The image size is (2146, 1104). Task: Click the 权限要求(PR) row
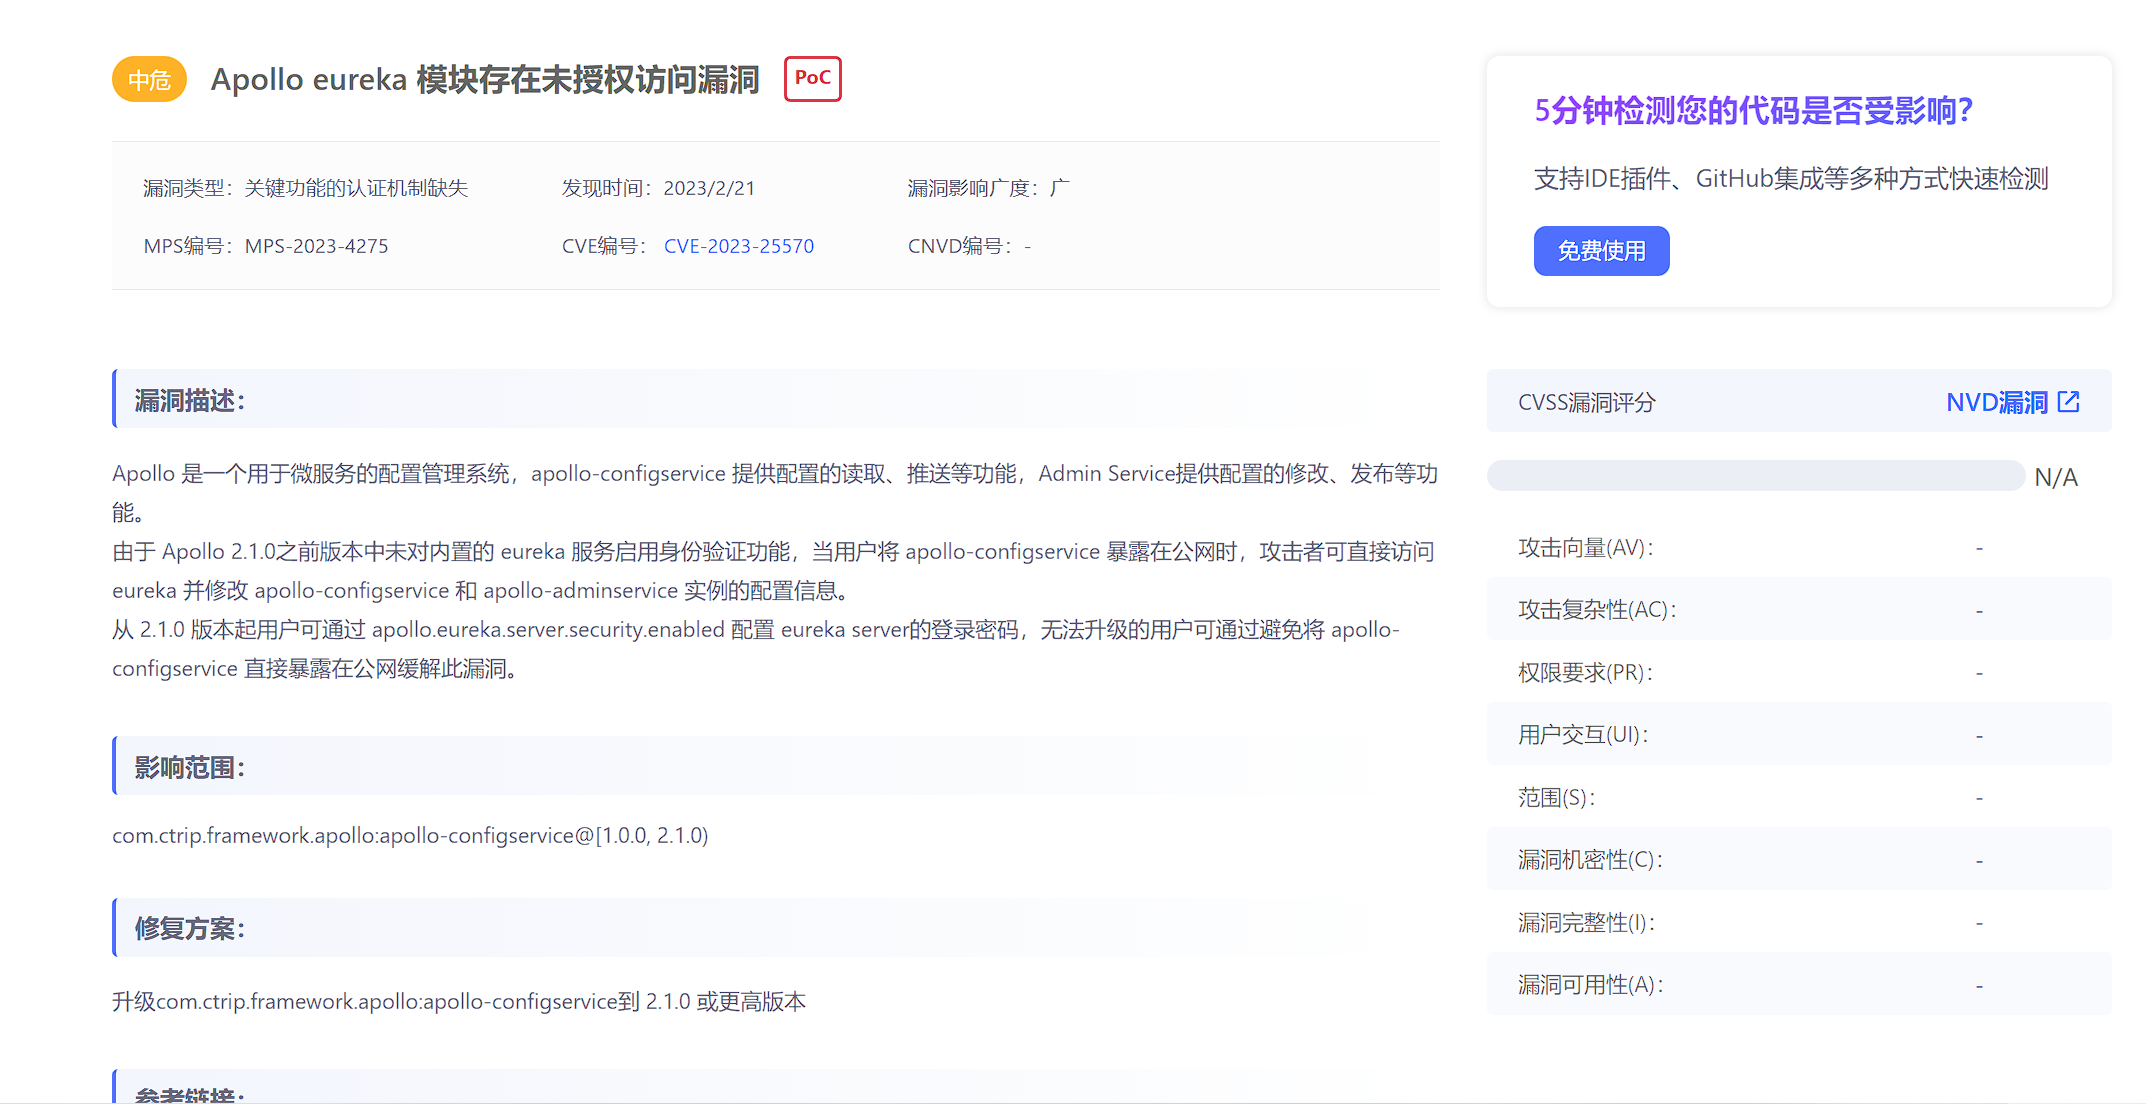1799,673
